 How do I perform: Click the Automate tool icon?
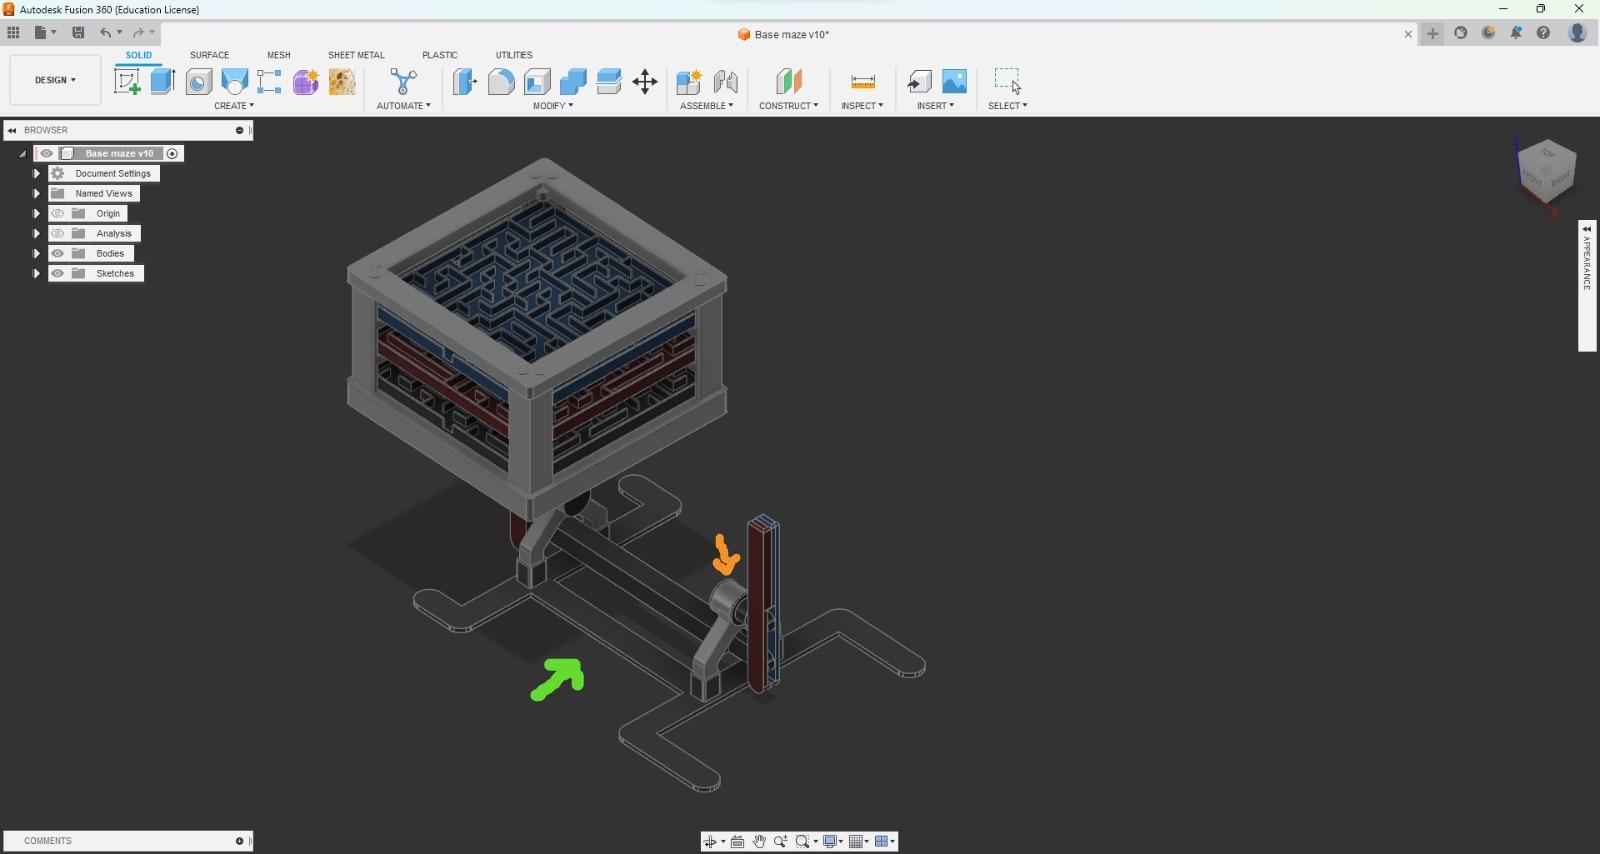(x=403, y=81)
